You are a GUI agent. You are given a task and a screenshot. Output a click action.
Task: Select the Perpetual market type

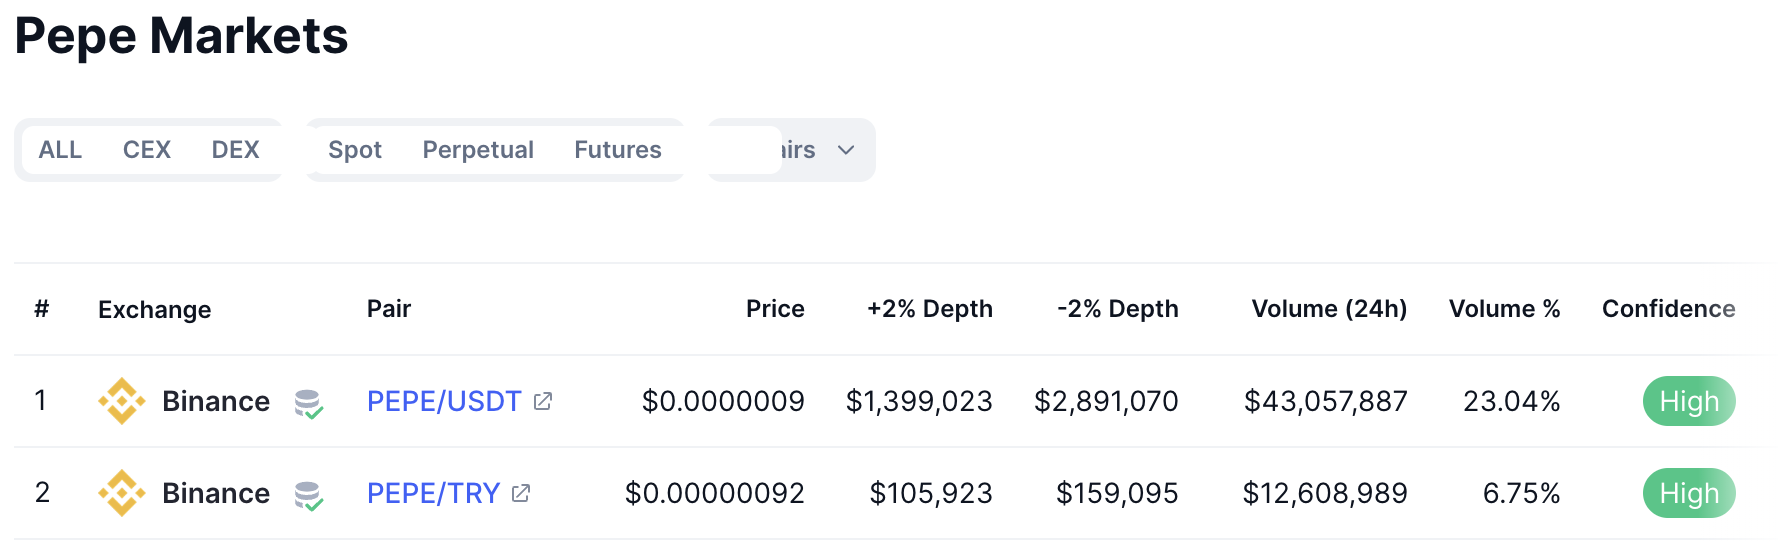pyautogui.click(x=478, y=150)
